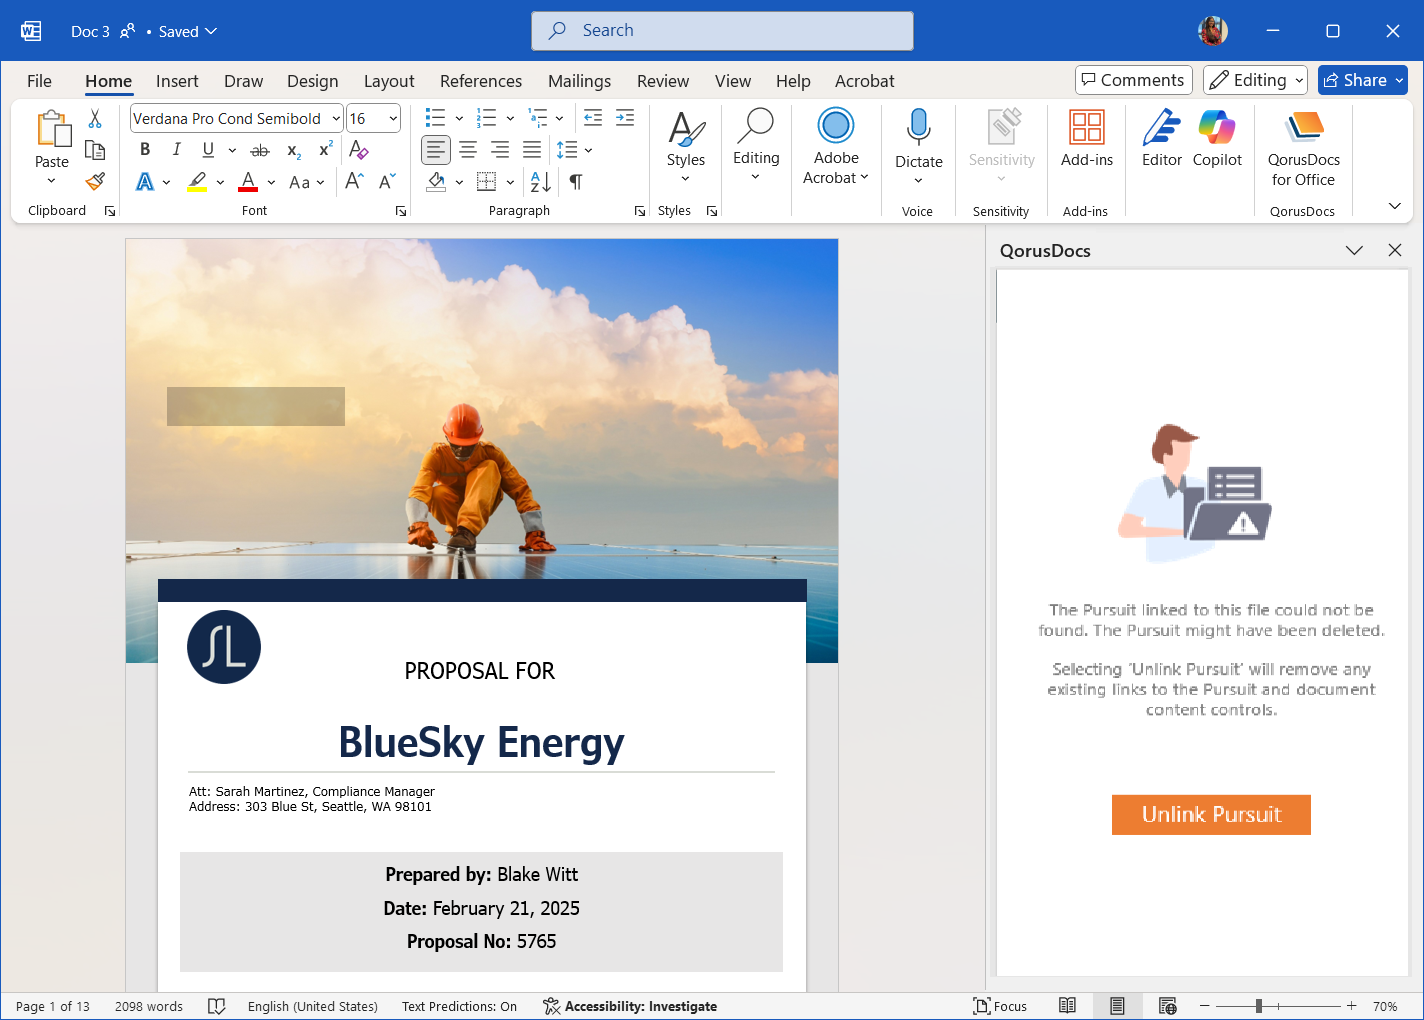
Task: Open the font size dropdown
Action: (x=393, y=119)
